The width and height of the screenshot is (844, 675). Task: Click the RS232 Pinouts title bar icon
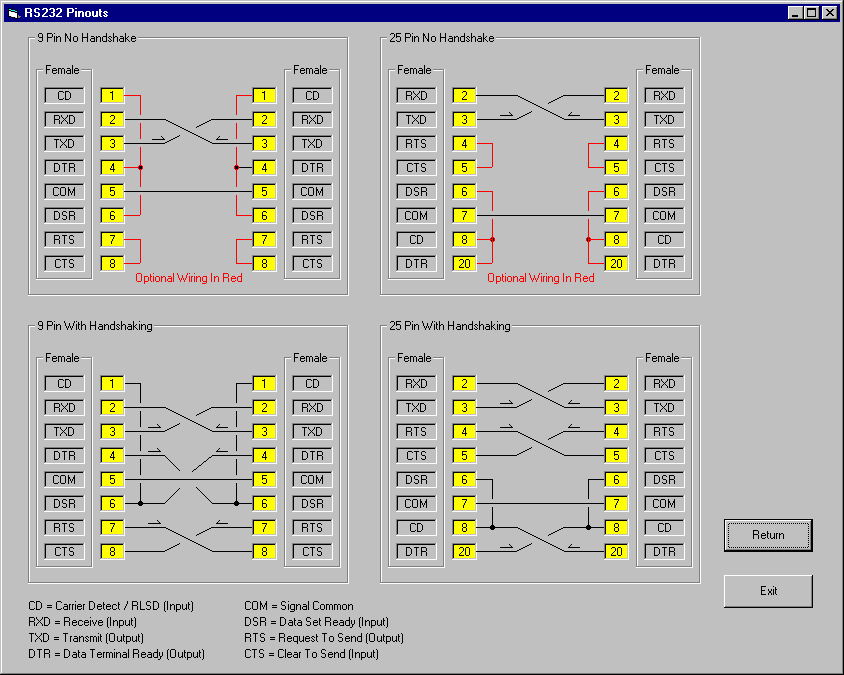[13, 13]
